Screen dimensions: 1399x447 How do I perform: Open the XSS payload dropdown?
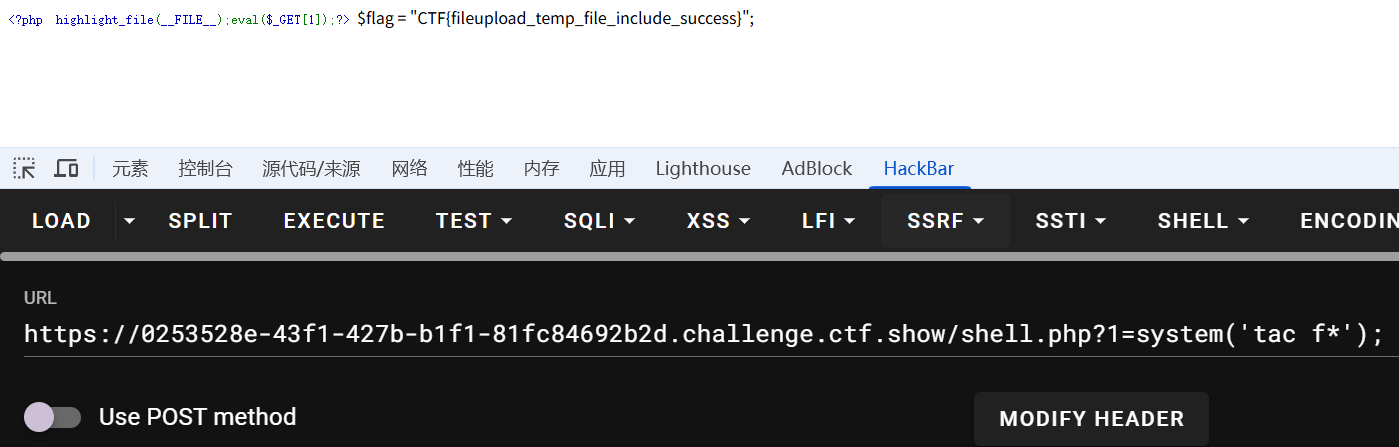720,221
